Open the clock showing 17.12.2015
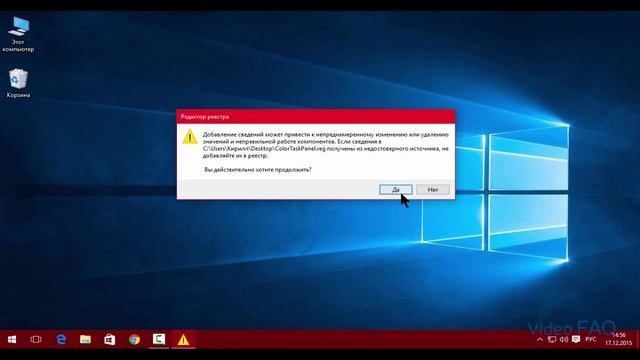The image size is (640, 360). [x=618, y=340]
